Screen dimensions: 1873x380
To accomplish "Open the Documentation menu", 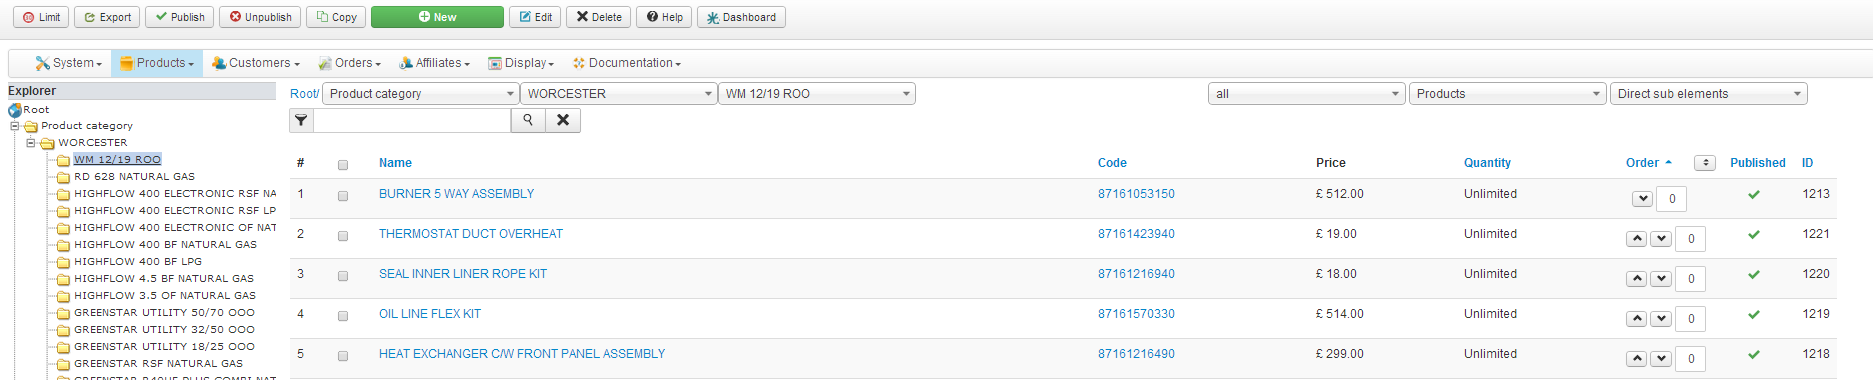I will tap(627, 63).
